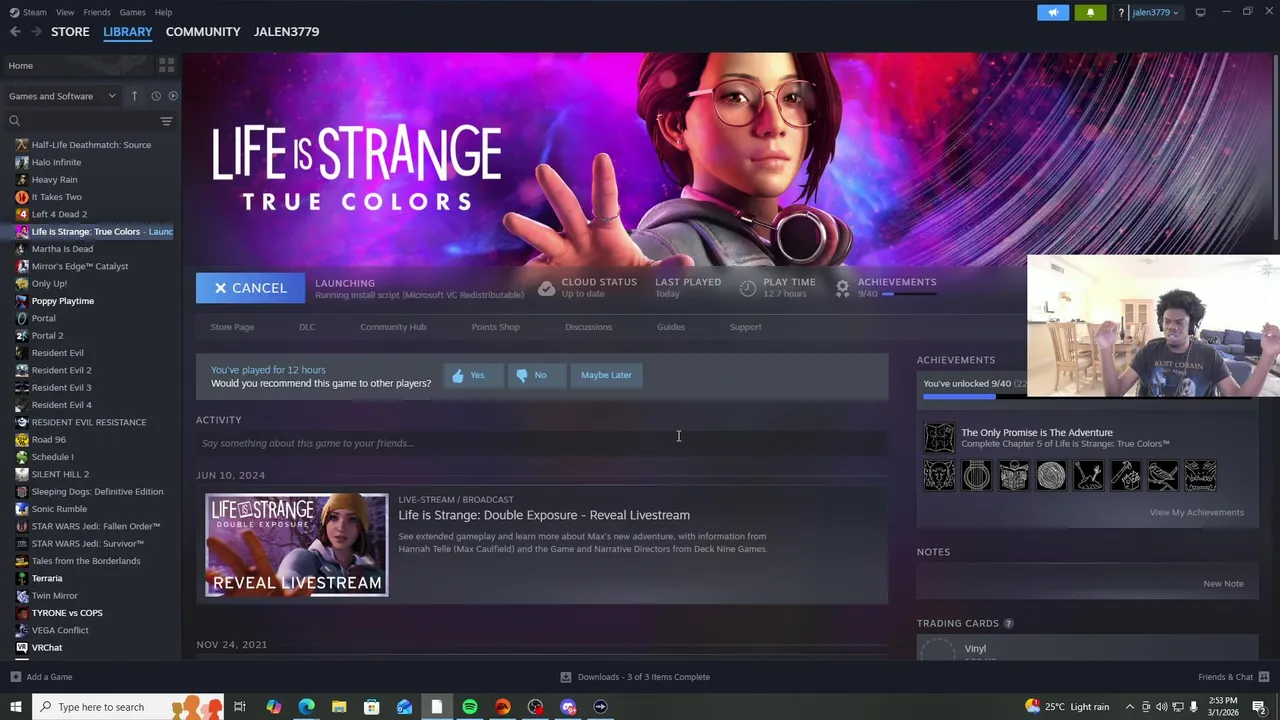Open the Store Page link

tap(232, 327)
